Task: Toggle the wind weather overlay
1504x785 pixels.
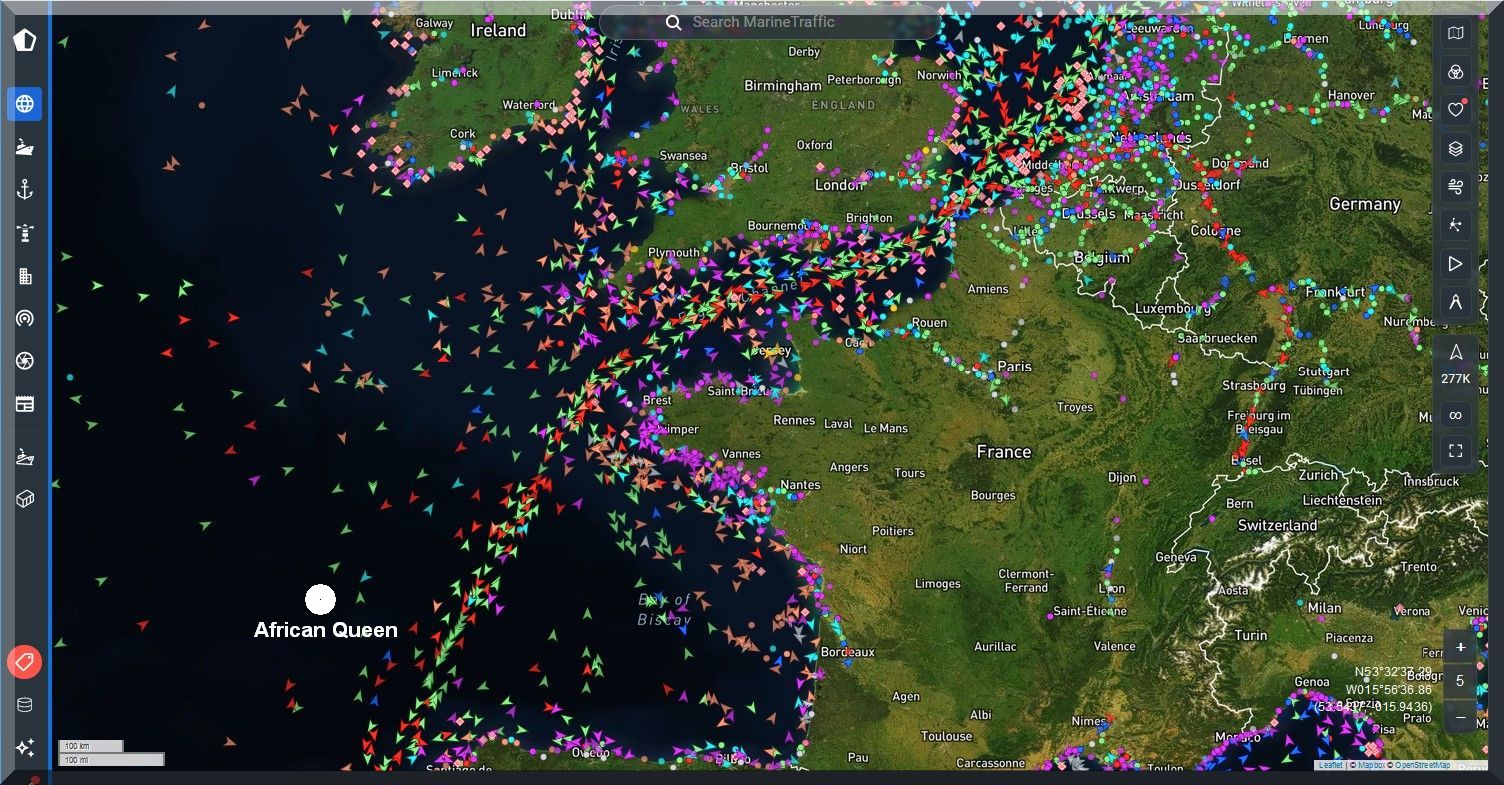Action: pos(1456,187)
